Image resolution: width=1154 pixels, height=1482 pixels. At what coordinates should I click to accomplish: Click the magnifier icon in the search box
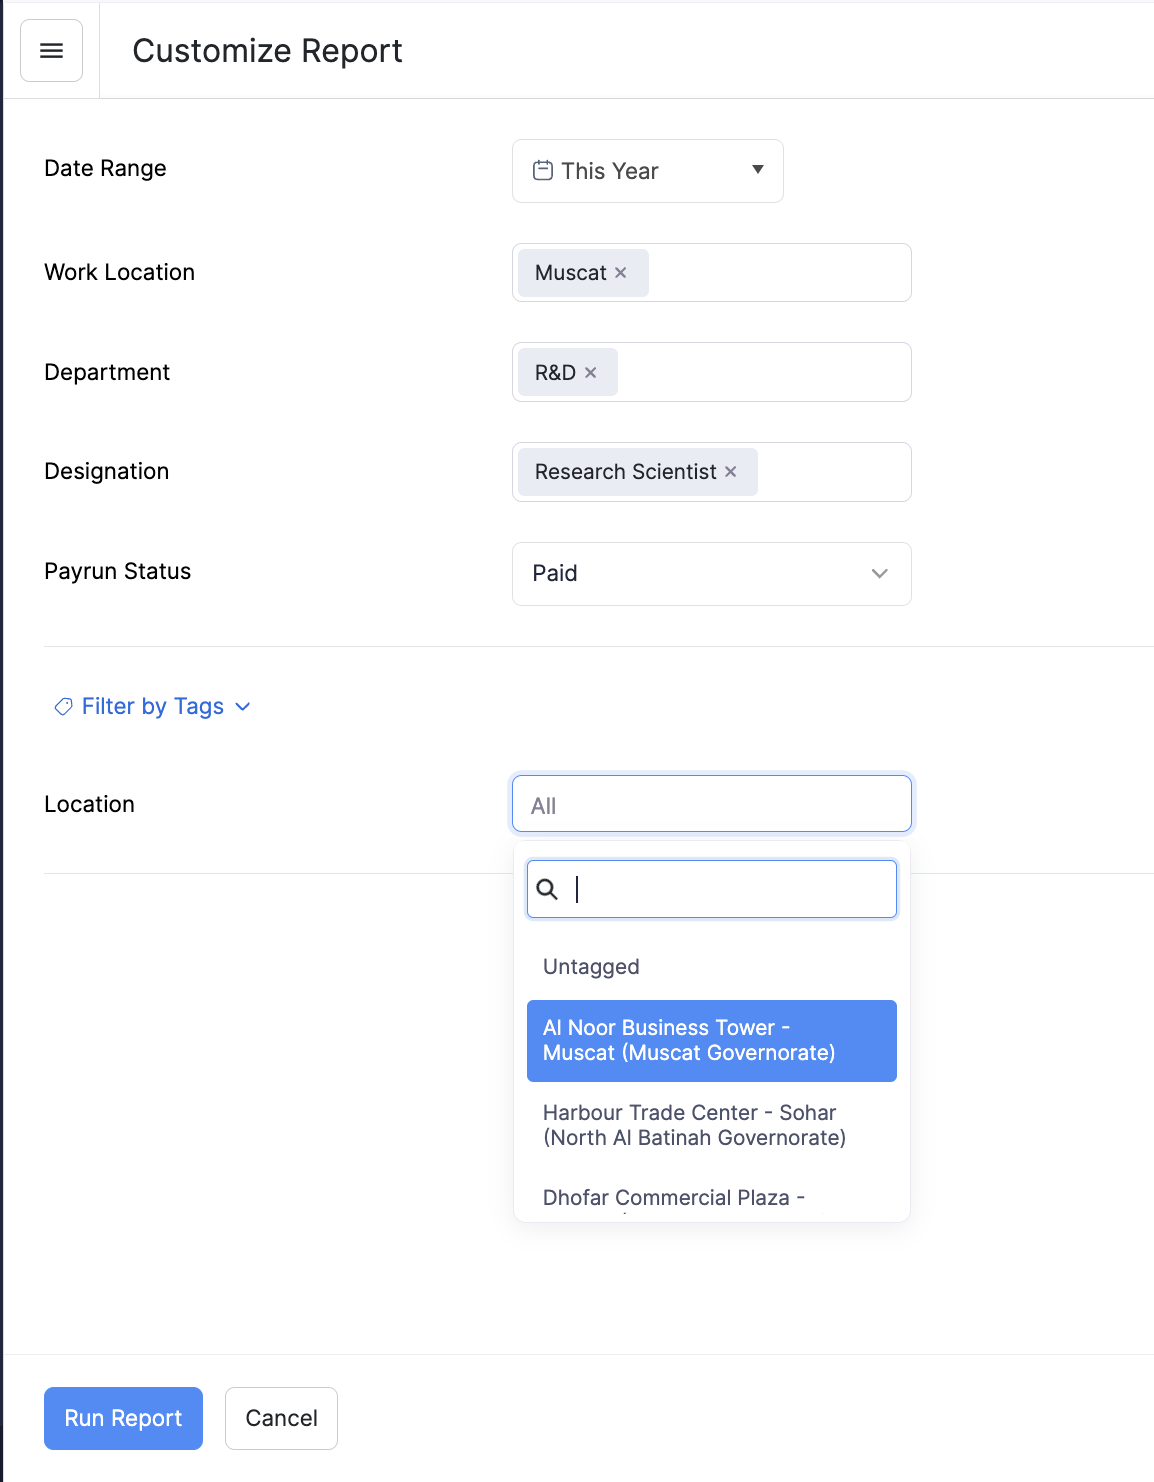coord(548,889)
